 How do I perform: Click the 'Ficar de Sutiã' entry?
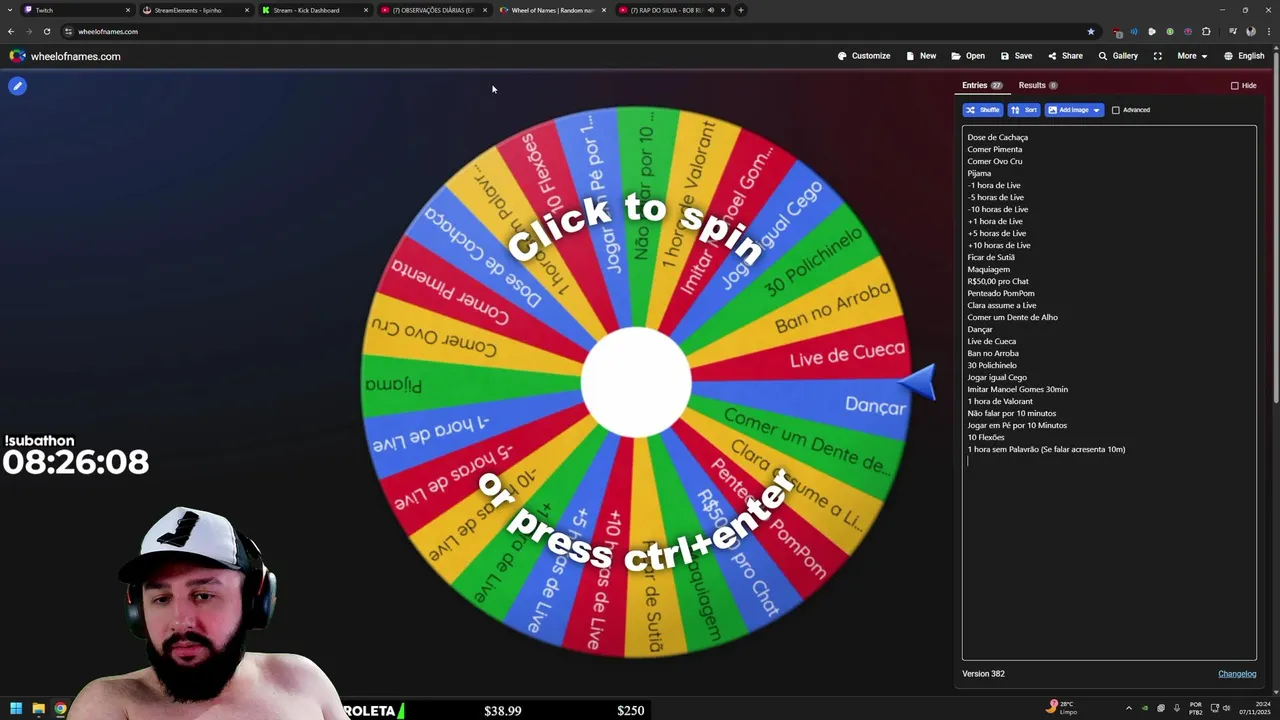[x=991, y=257]
